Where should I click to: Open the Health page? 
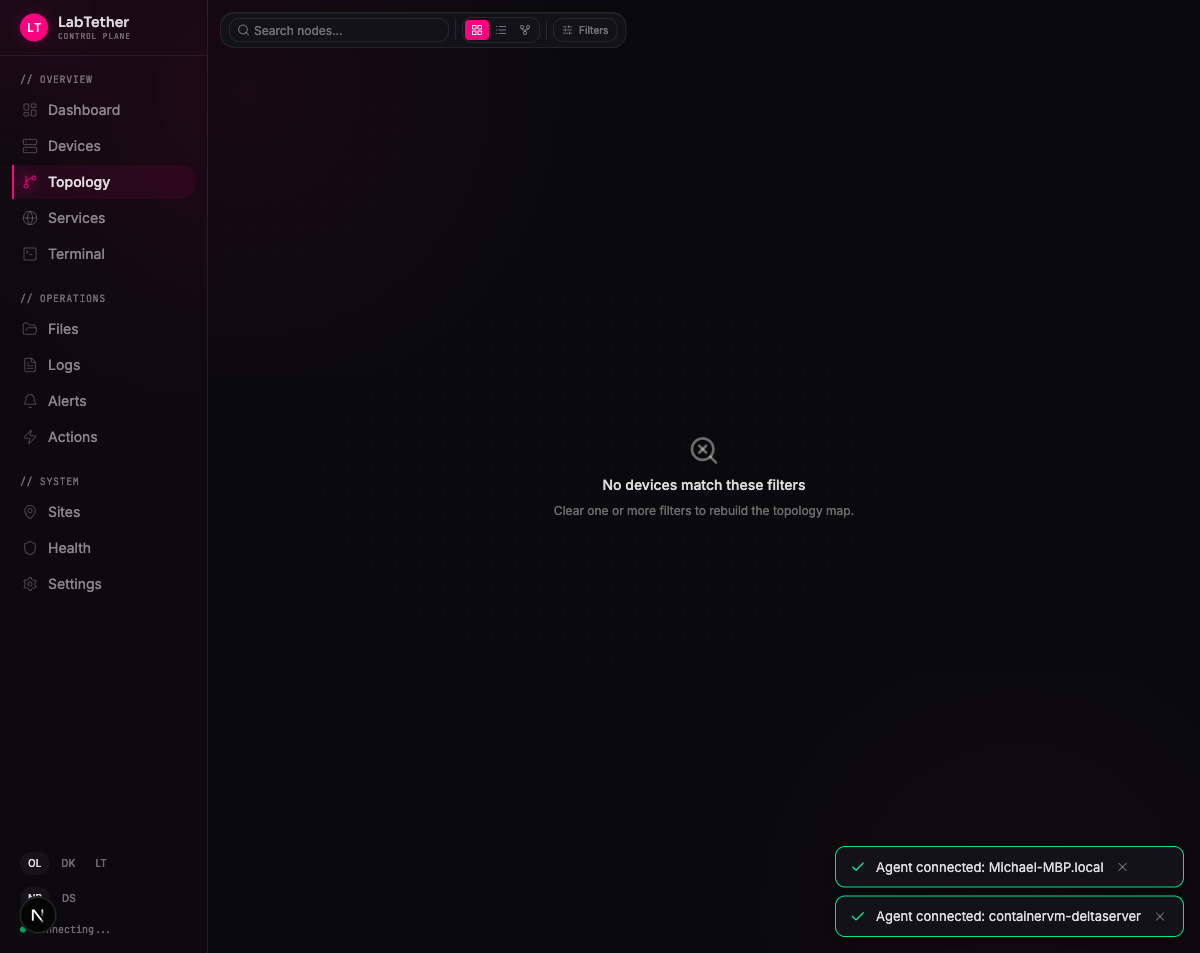(x=102, y=548)
